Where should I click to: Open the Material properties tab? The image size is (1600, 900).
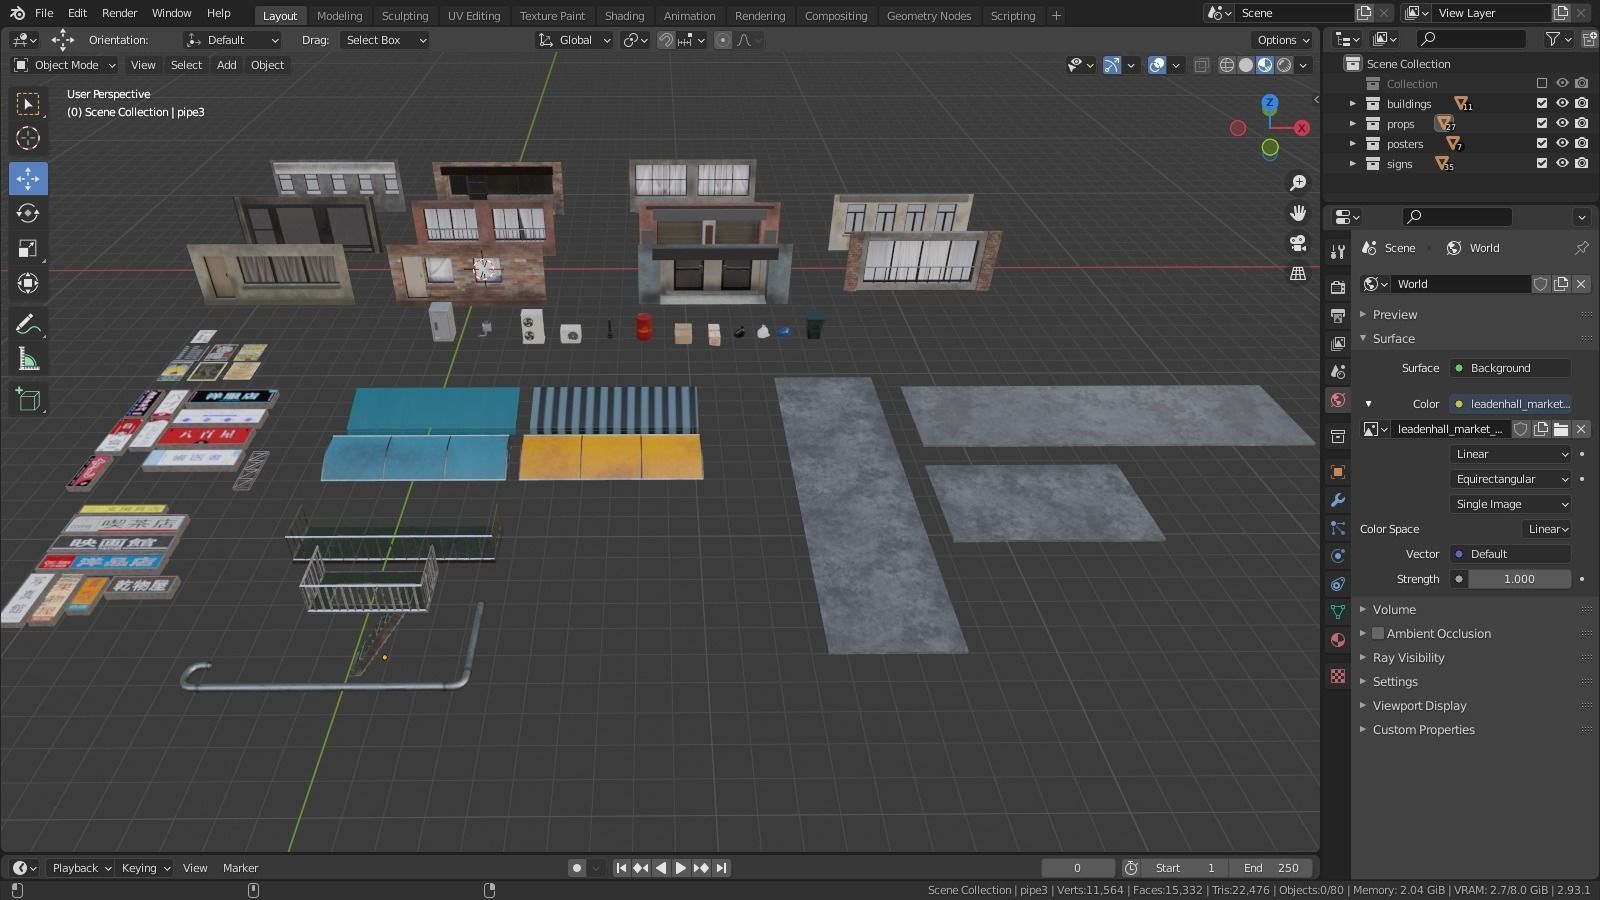click(1338, 640)
